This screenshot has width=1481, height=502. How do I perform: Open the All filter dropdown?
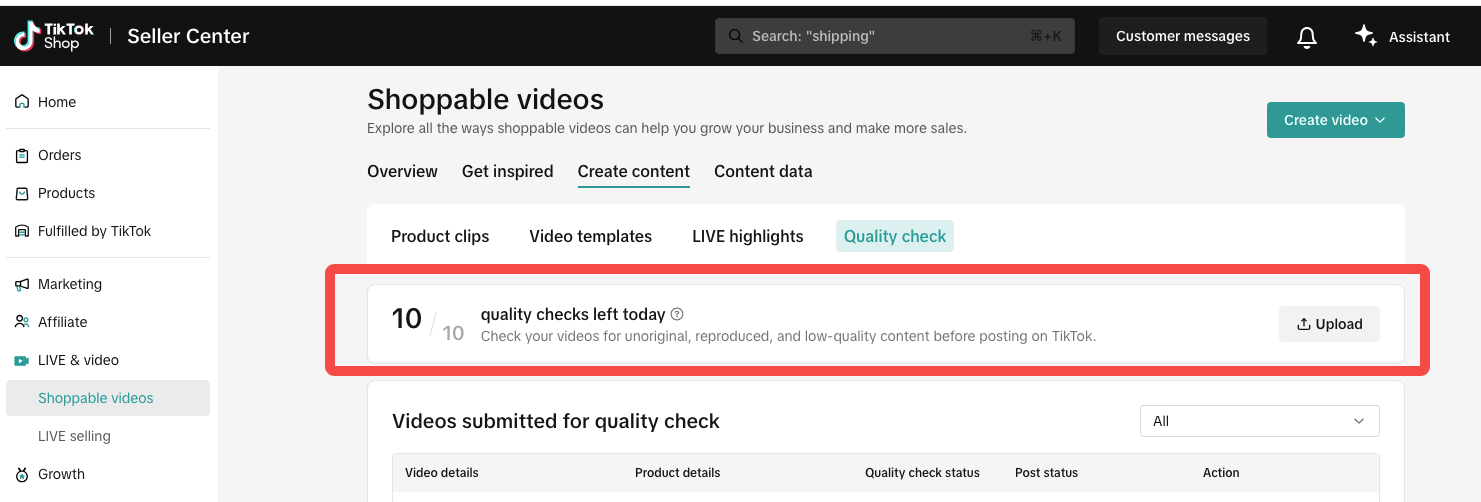click(x=1259, y=421)
